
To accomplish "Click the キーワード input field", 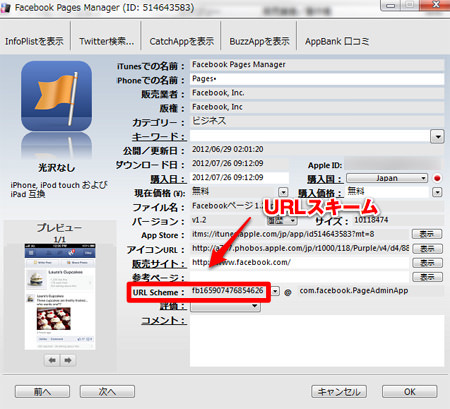I will [x=310, y=136].
